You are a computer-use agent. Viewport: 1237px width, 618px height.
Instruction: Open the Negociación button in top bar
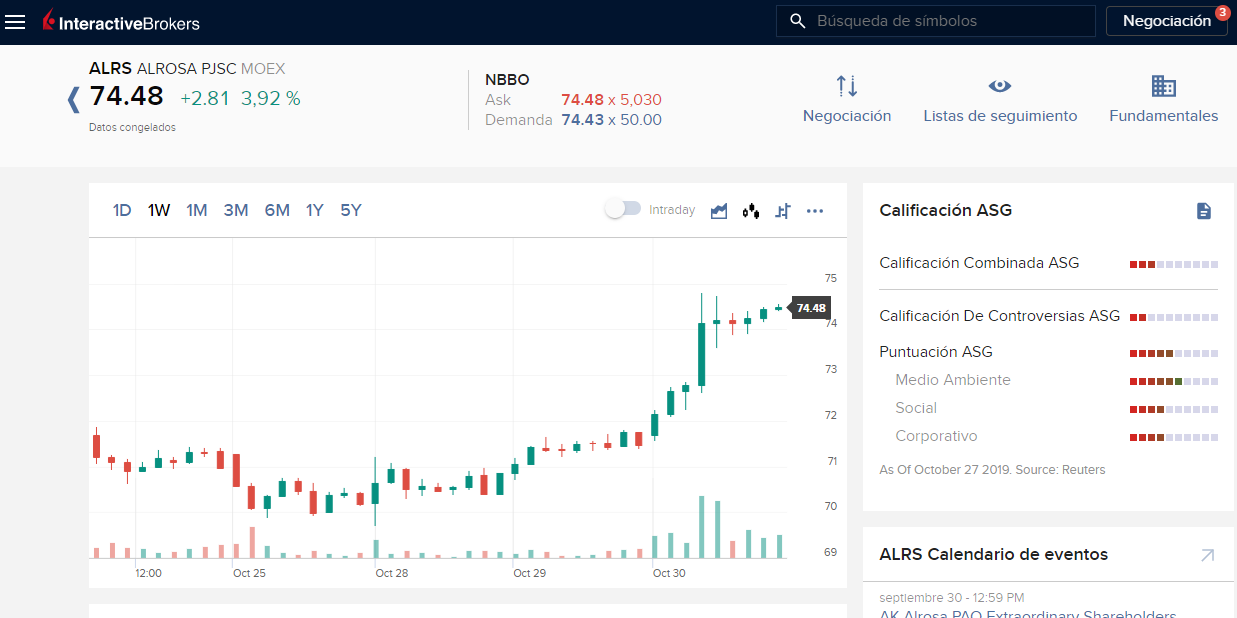click(1166, 21)
